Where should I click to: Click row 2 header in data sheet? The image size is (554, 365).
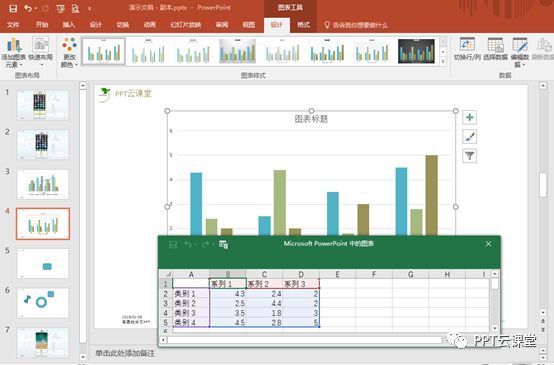click(166, 294)
